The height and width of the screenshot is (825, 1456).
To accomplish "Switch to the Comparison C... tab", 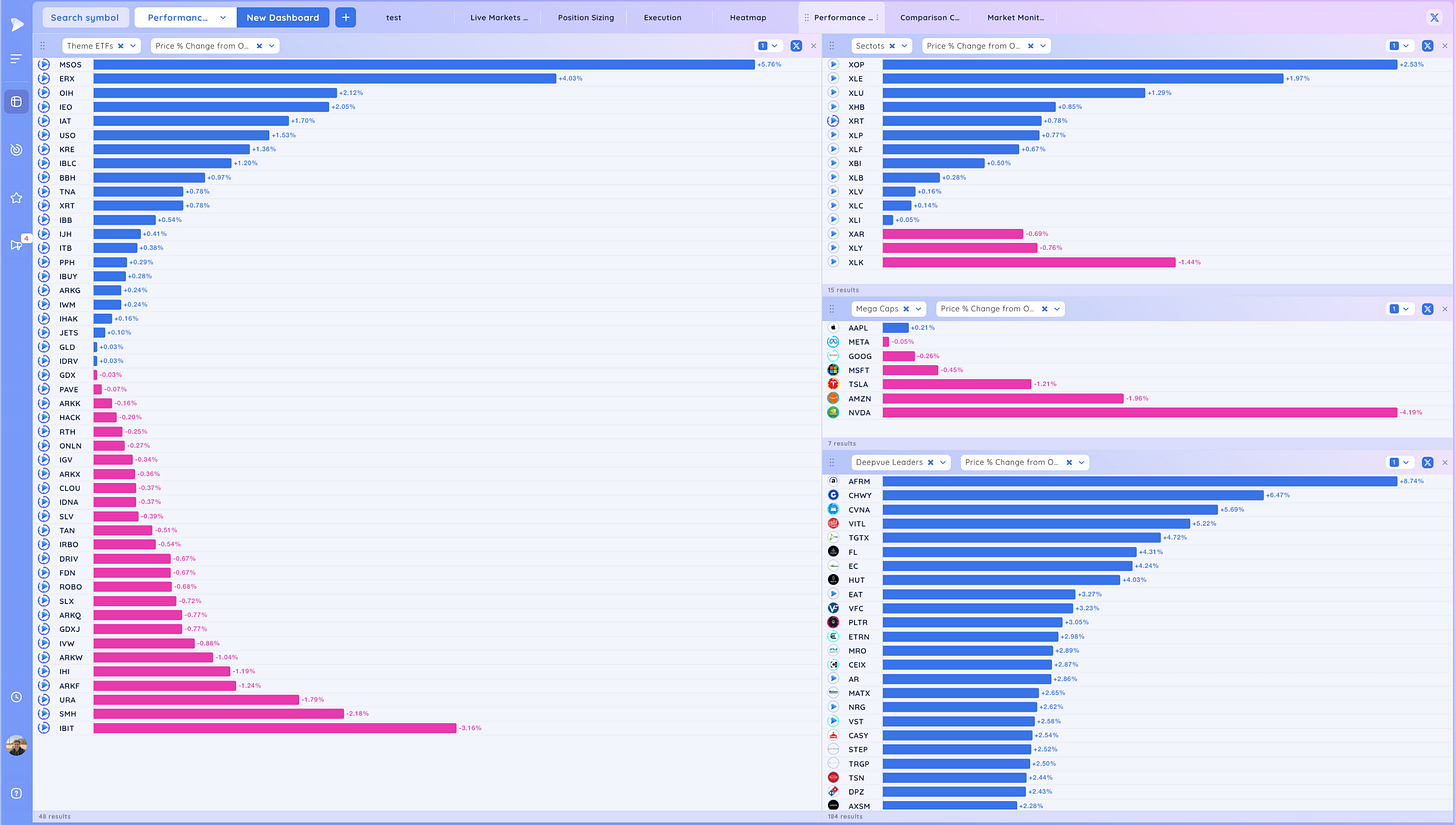I will point(929,17).
